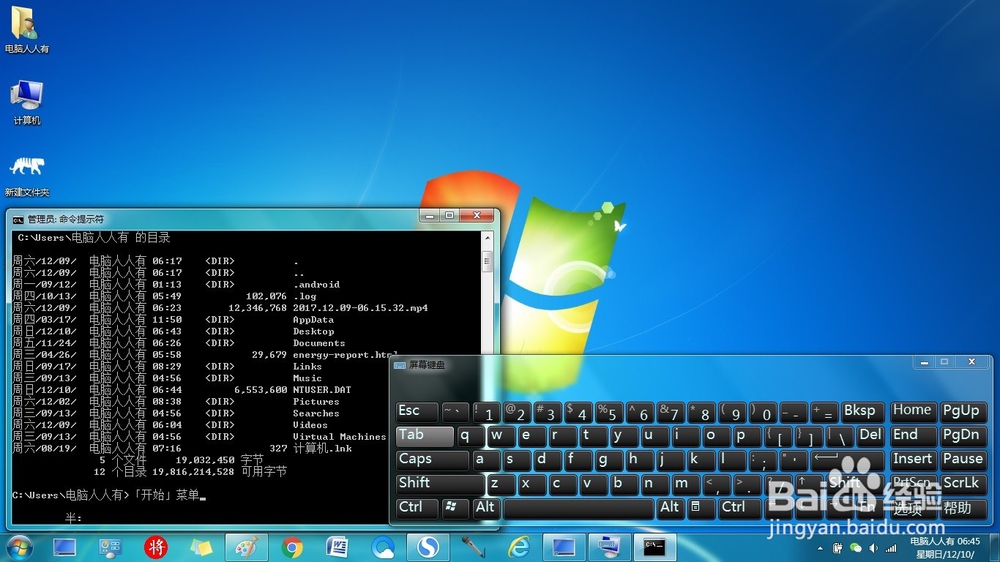Toggle right Ctrl on screen keyboard
This screenshot has height=562, width=1000.
coord(739,508)
